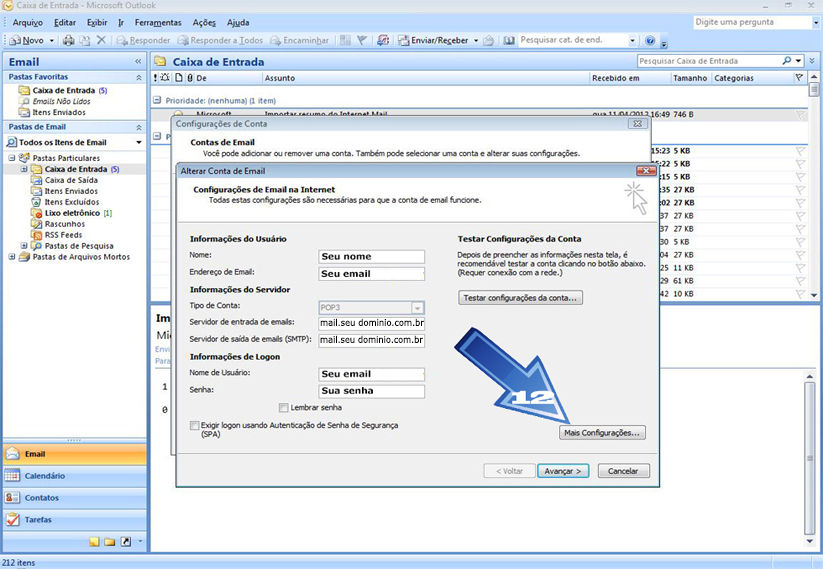Click the Servidor de entrada de emails field
The width and height of the screenshot is (823, 569).
[372, 323]
